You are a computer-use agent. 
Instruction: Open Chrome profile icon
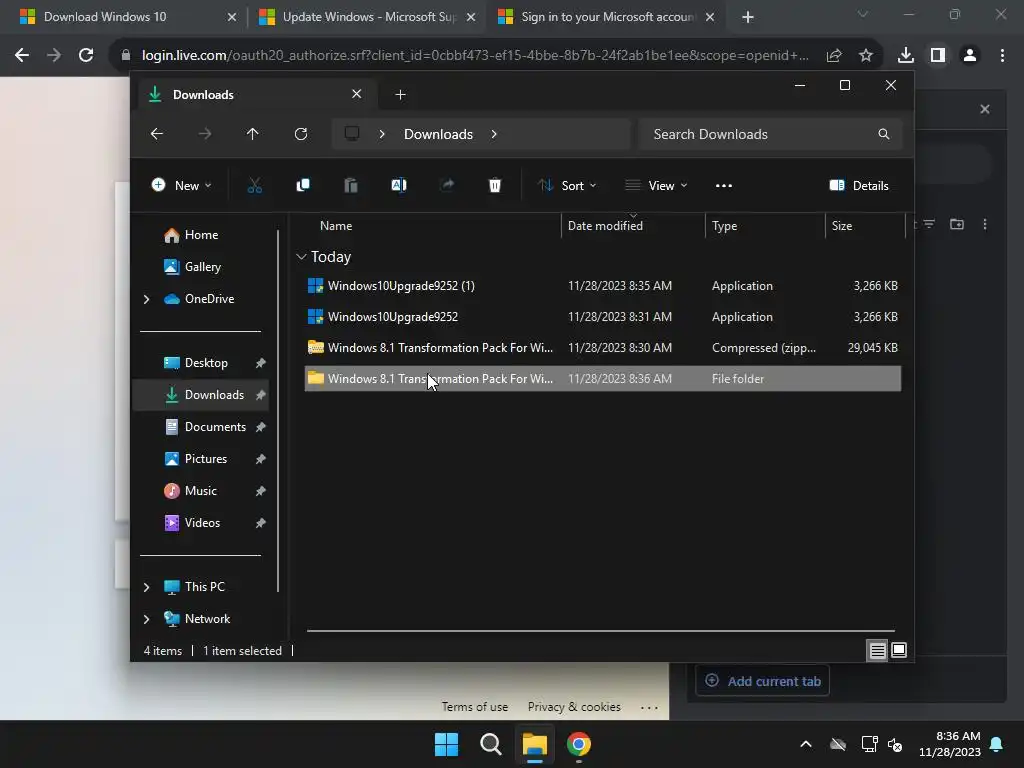click(x=970, y=56)
